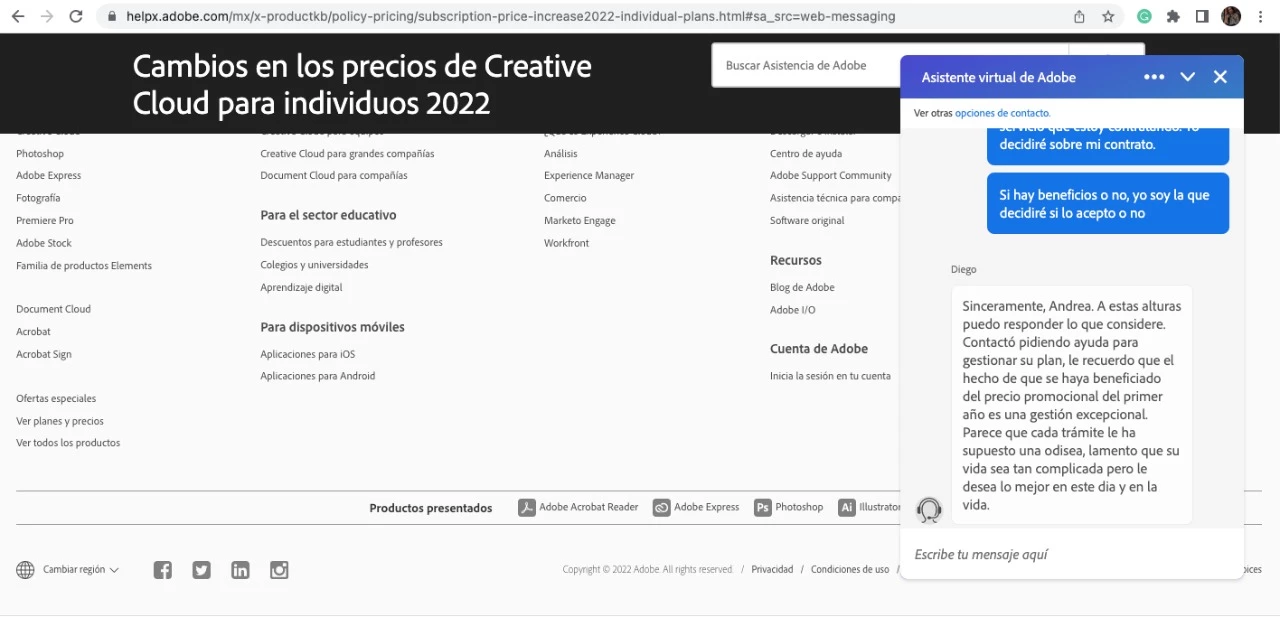
Task: Open Aplicaciones para iOS link
Action: click(308, 354)
